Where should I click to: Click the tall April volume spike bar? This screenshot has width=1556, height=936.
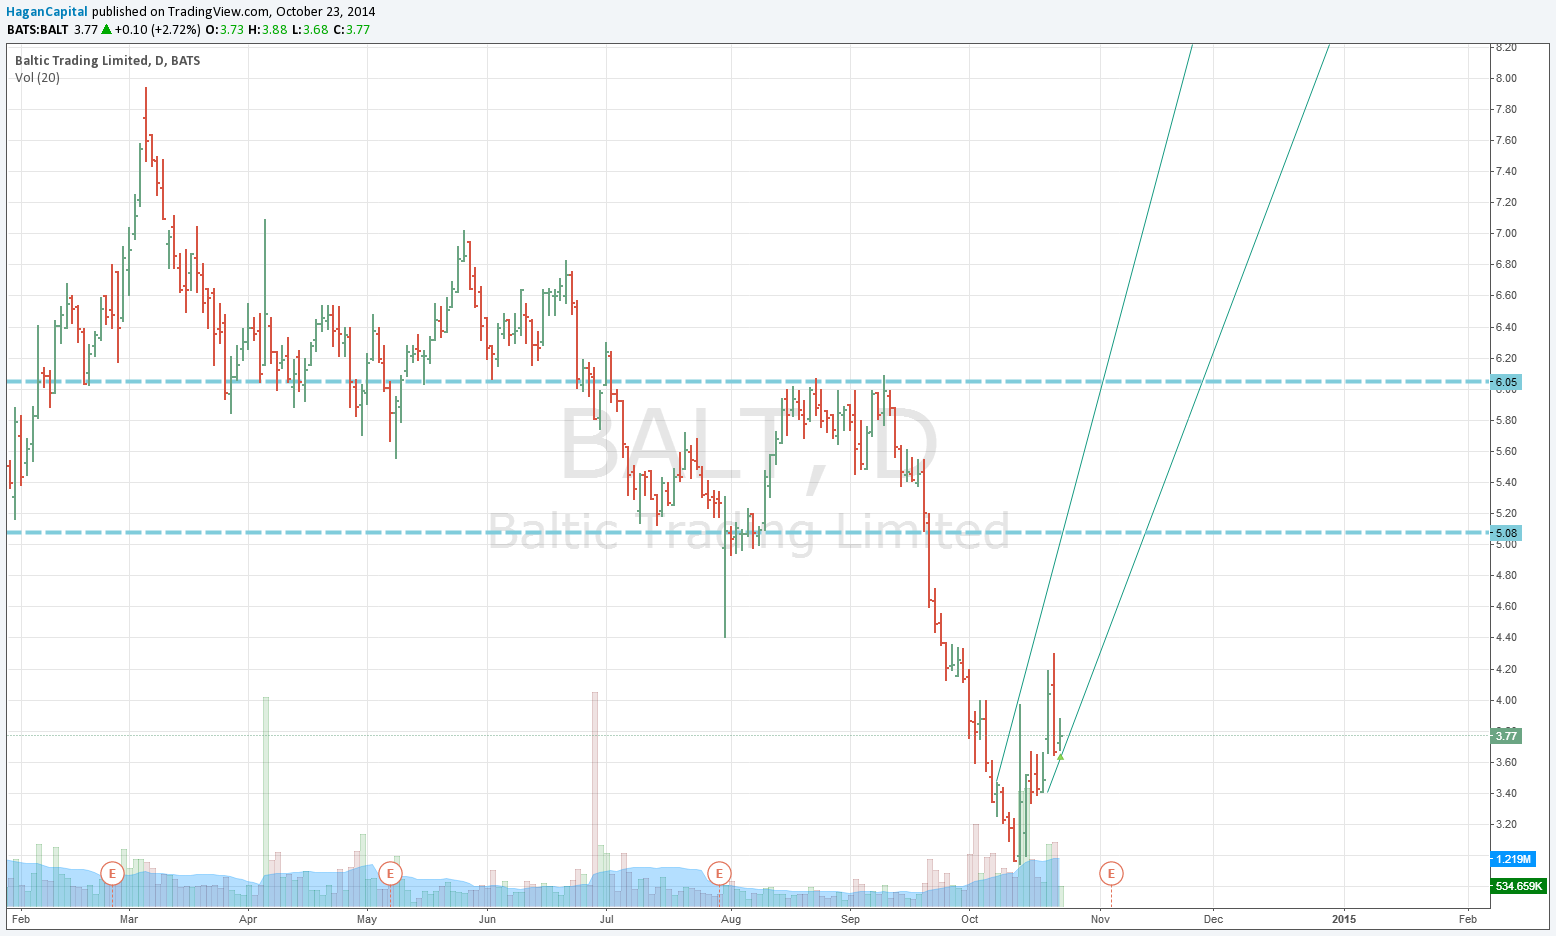266,801
